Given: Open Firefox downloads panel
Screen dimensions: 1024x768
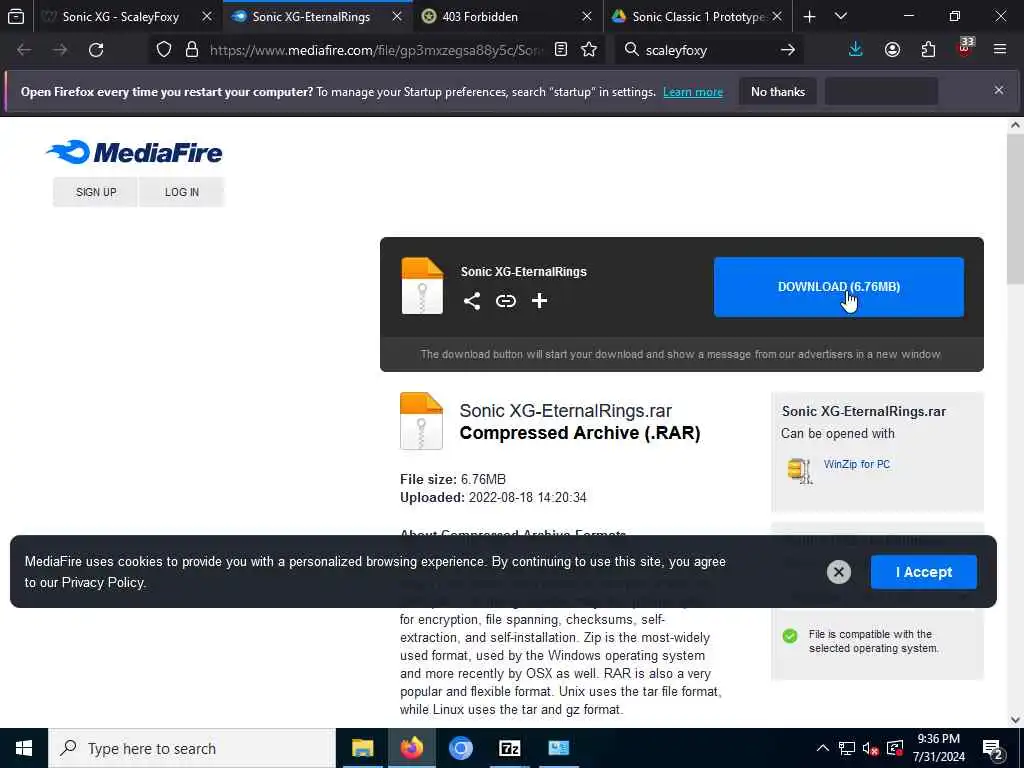Looking at the screenshot, I should pyautogui.click(x=856, y=50).
